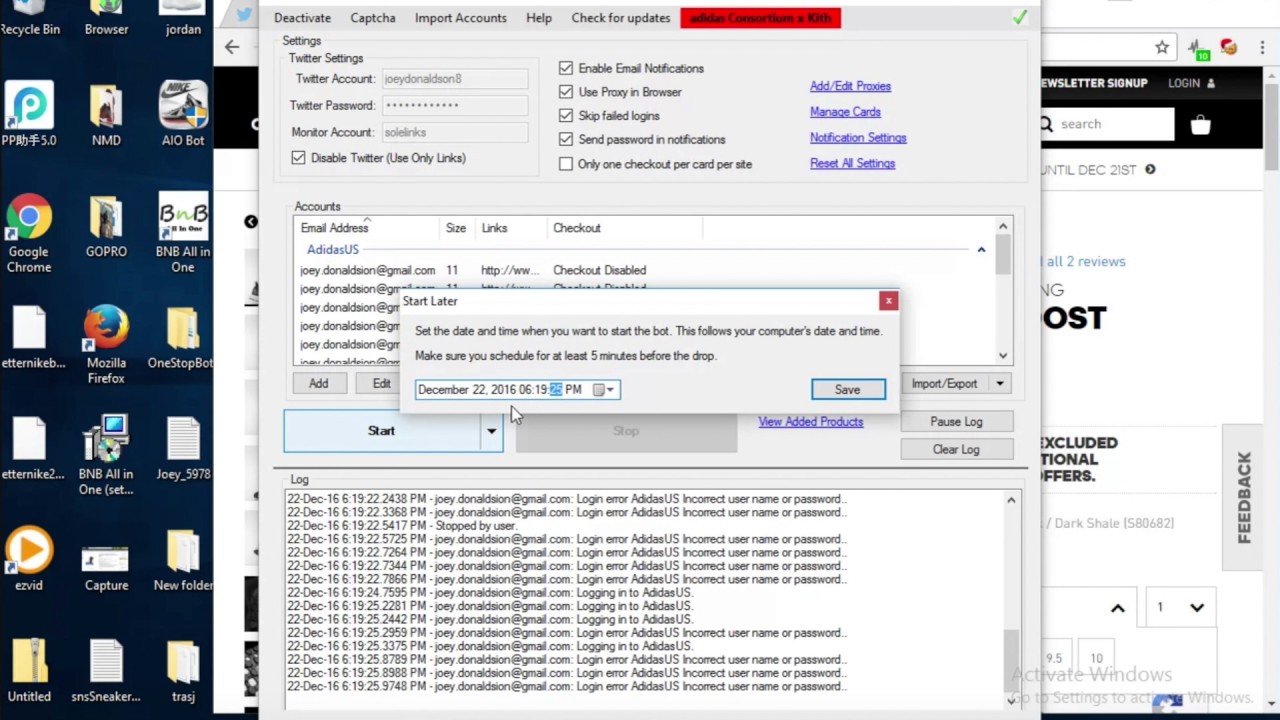The width and height of the screenshot is (1280, 720).
Task: Click the up chevron next to the quantity
Action: coord(1118,607)
